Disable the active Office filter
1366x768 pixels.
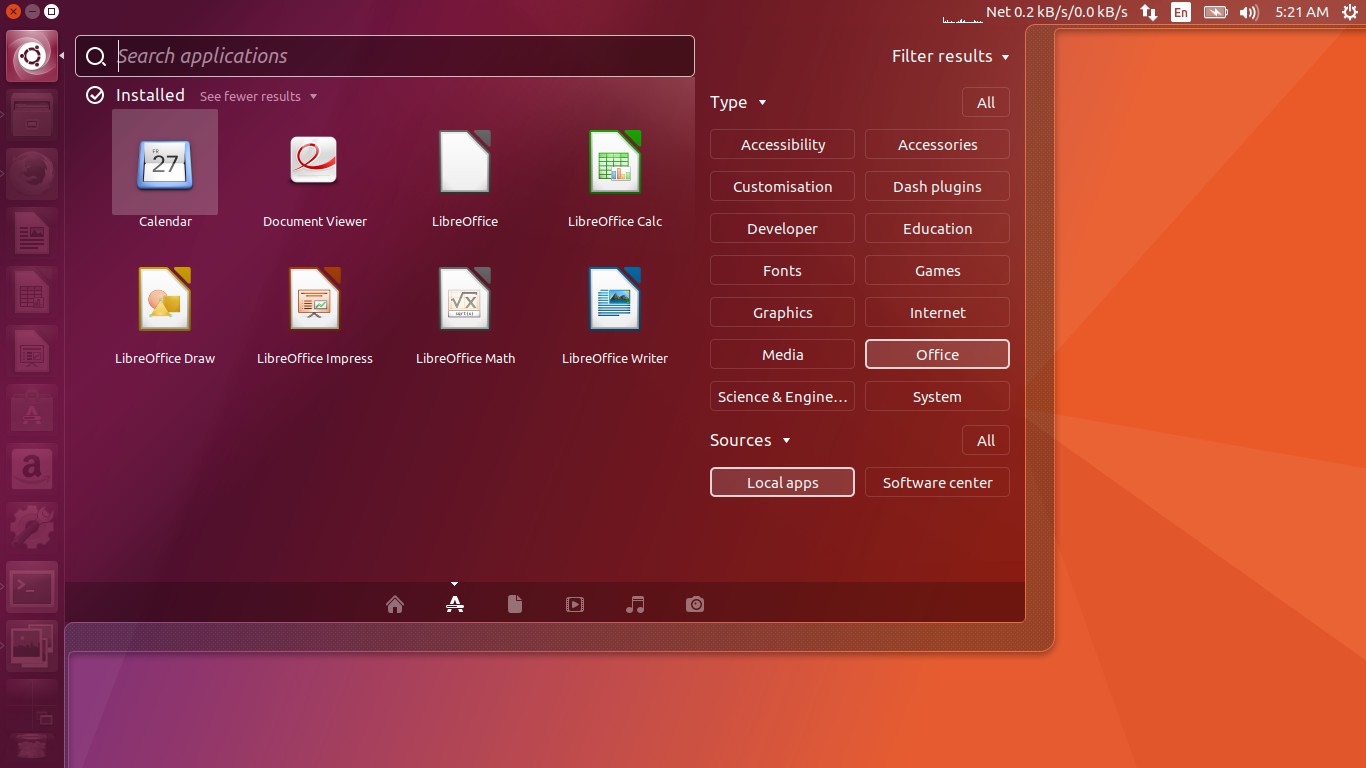click(937, 354)
